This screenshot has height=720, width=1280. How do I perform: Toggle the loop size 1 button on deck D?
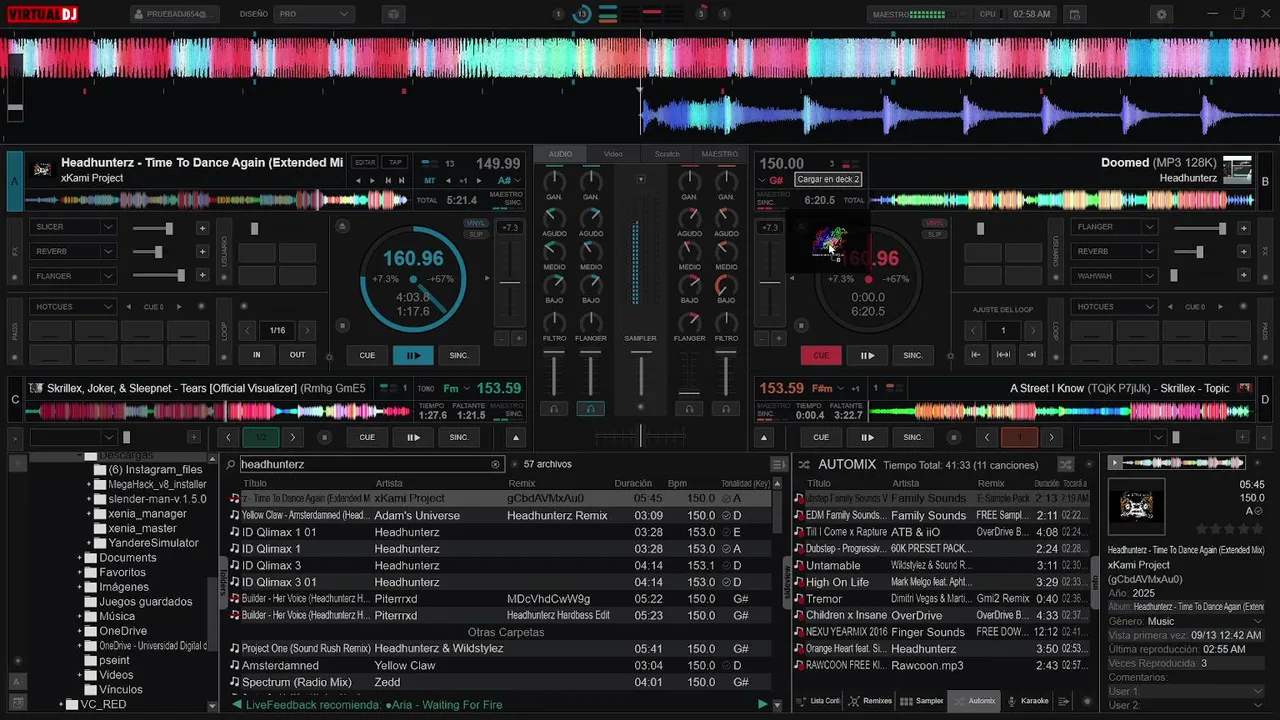[1019, 437]
